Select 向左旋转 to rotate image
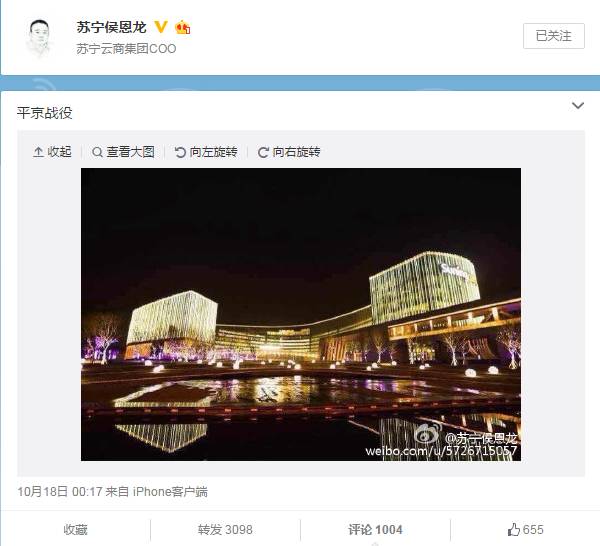Image resolution: width=600 pixels, height=546 pixels. (206, 152)
